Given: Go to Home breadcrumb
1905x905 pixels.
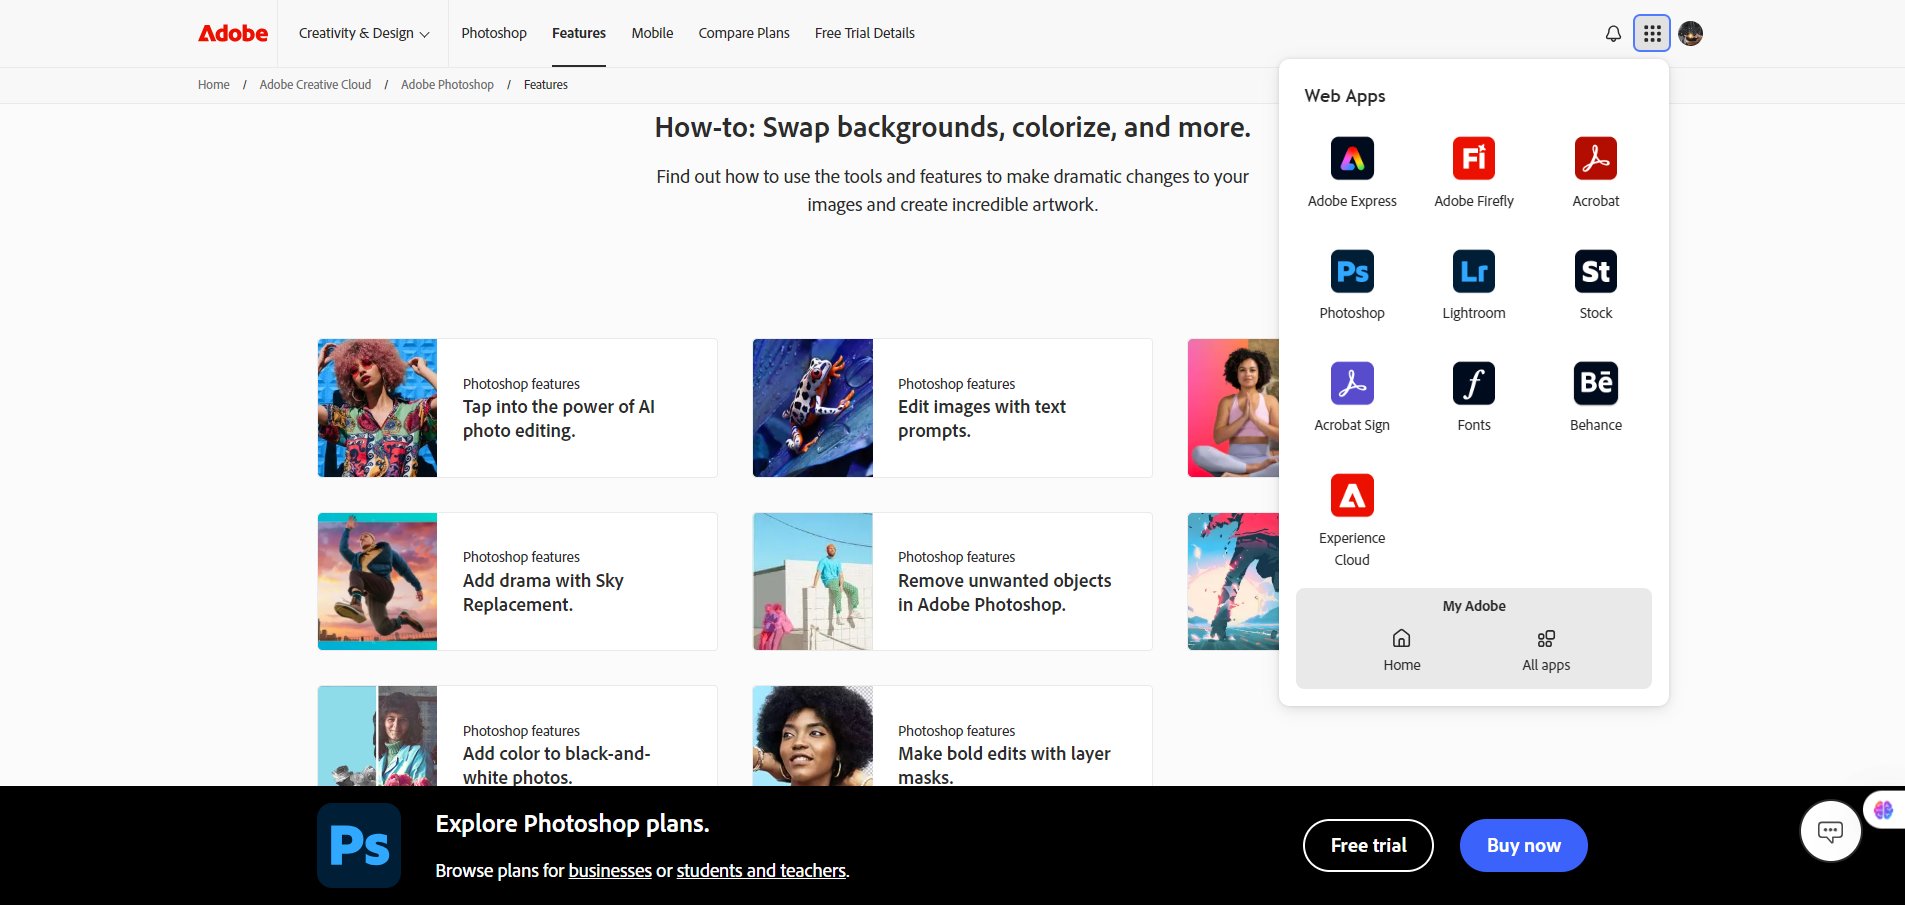Looking at the screenshot, I should 214,85.
